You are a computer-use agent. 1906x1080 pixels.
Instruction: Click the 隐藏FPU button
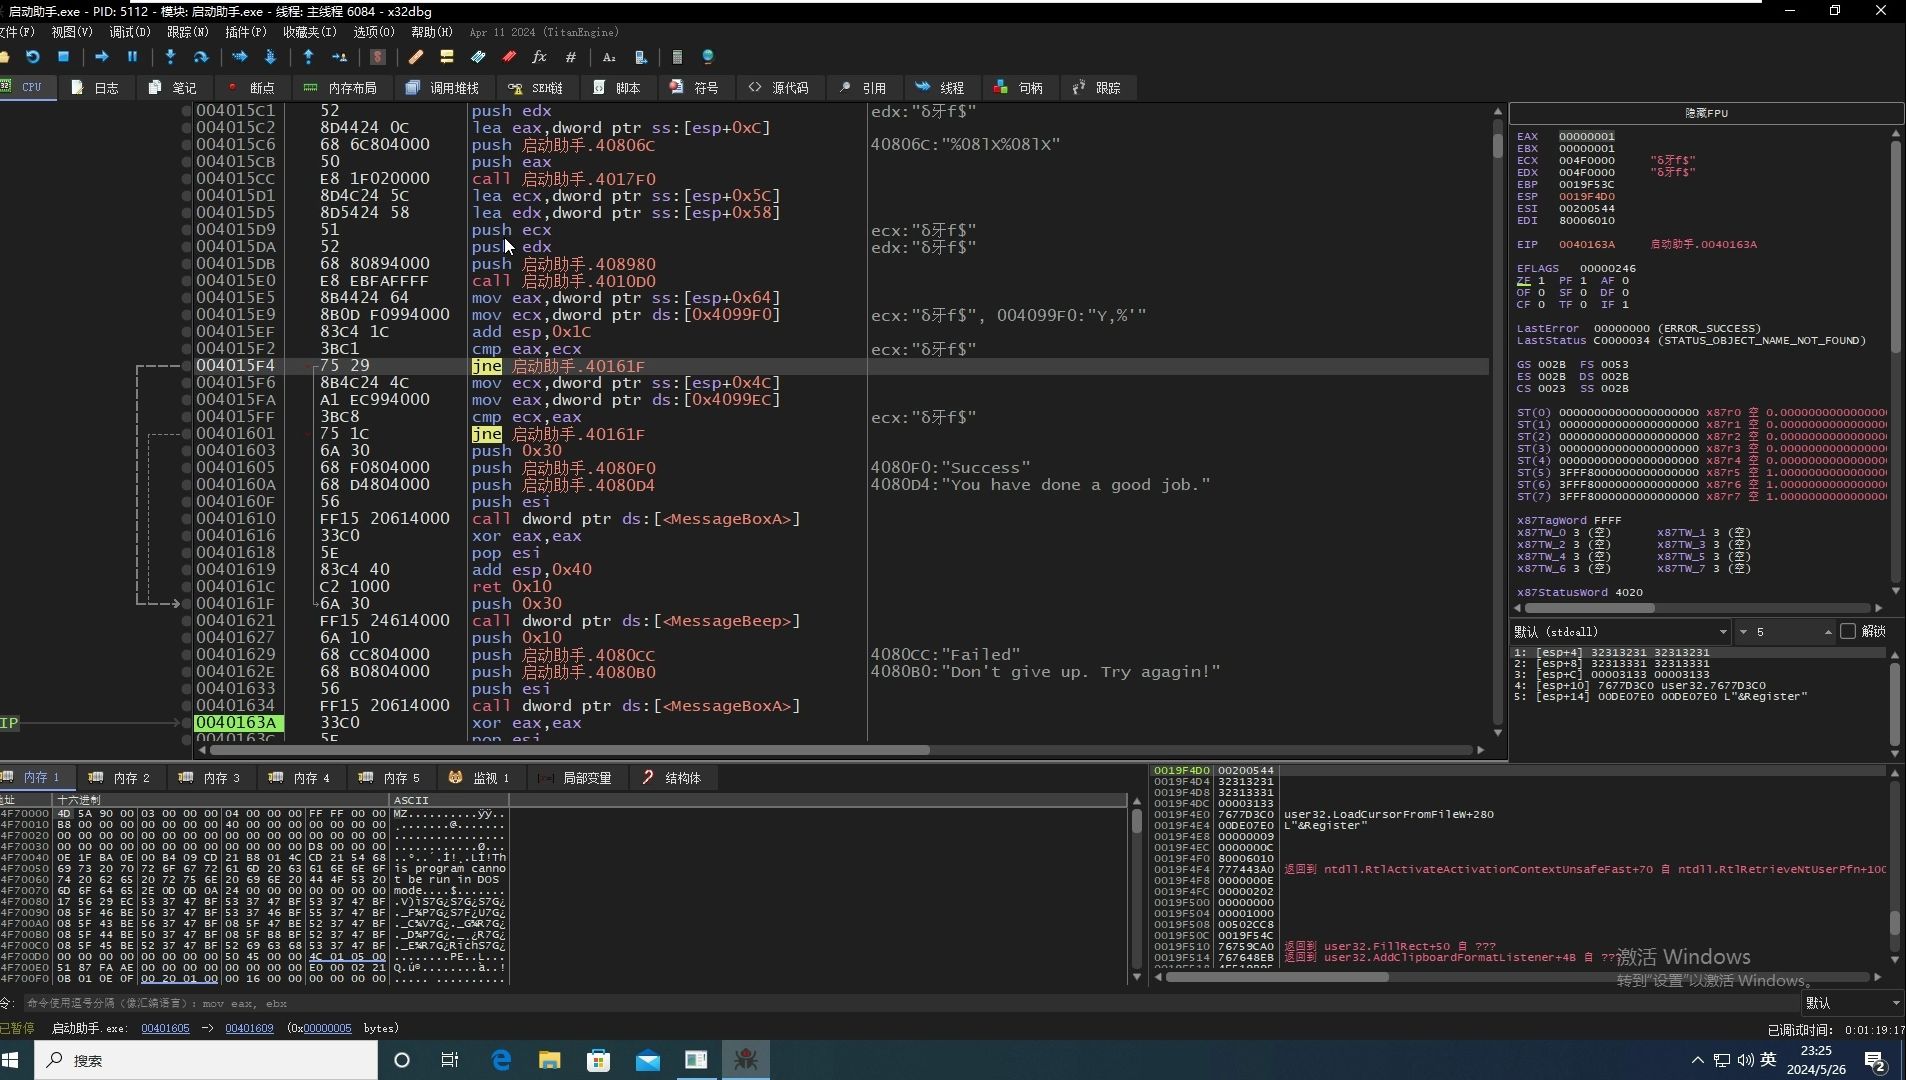pos(1706,113)
